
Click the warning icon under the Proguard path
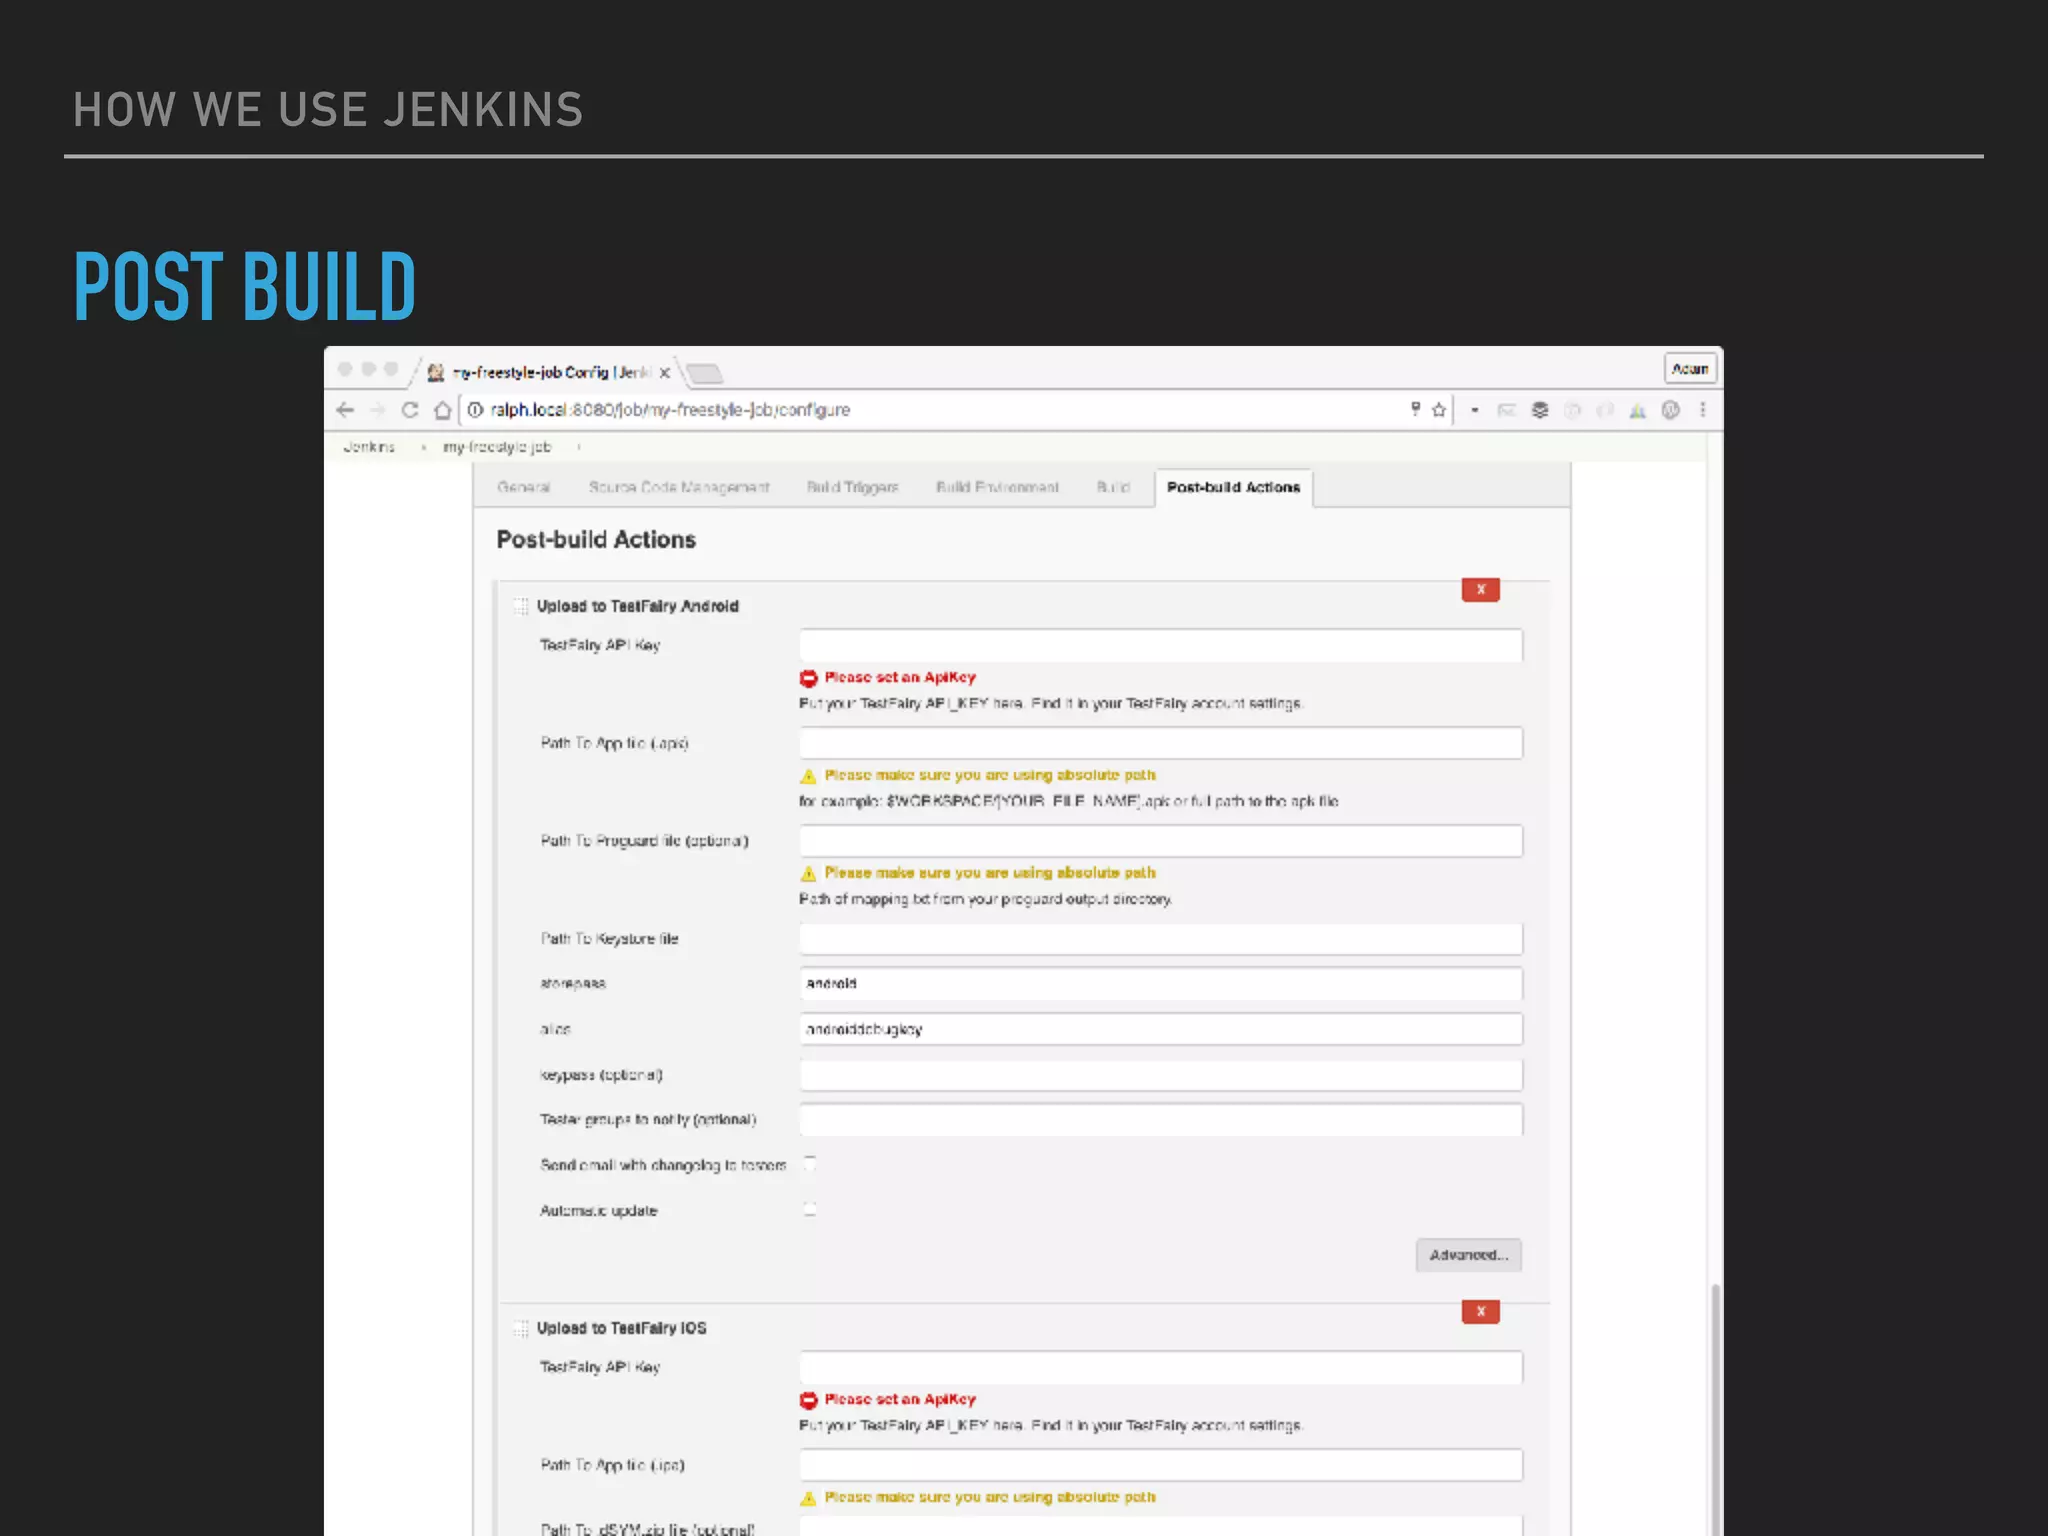tap(808, 874)
